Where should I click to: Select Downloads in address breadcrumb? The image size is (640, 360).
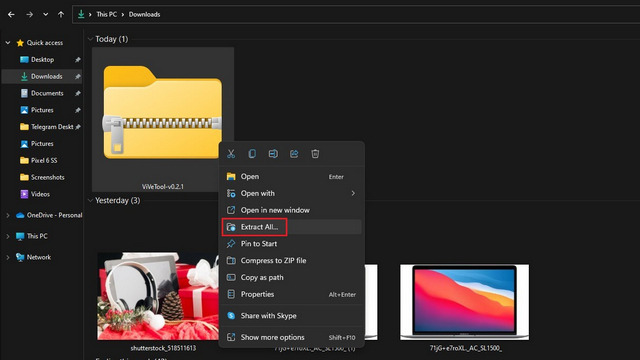click(x=144, y=14)
